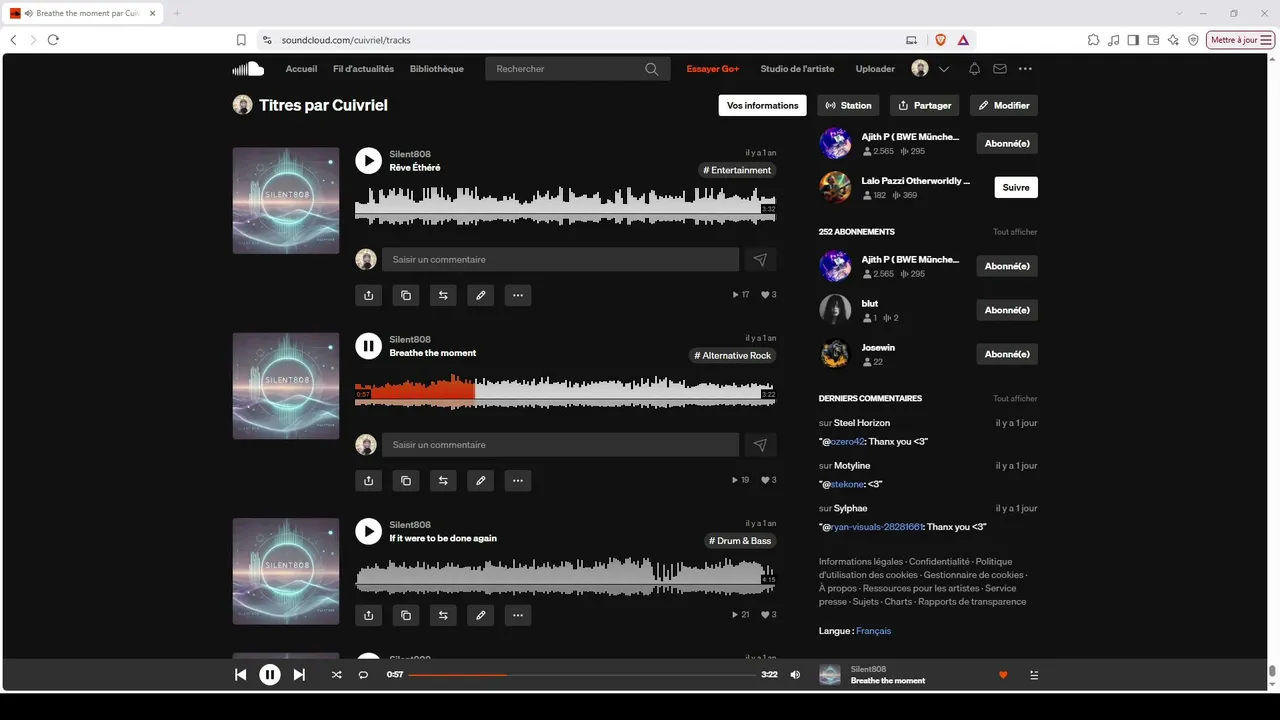Repost the track Breathe the moment
The width and height of the screenshot is (1280, 720).
pyautogui.click(x=443, y=480)
